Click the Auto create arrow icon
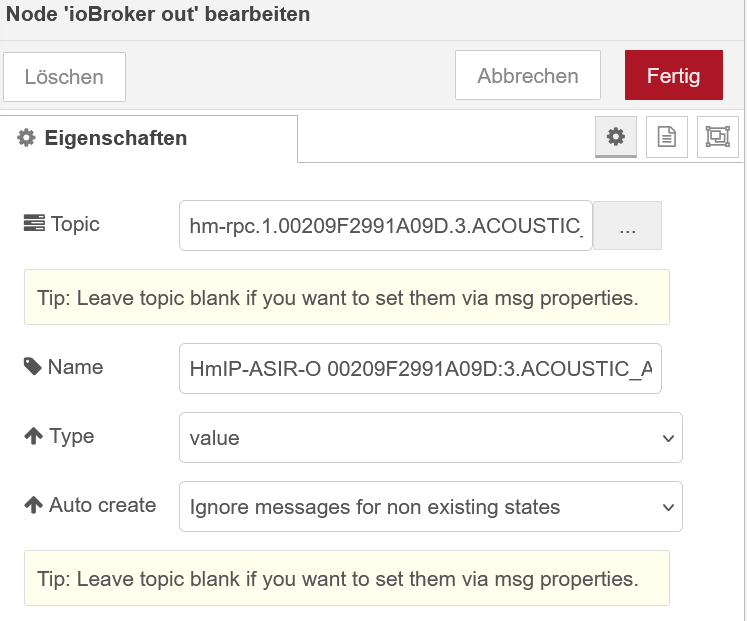This screenshot has width=747, height=621. (33, 505)
